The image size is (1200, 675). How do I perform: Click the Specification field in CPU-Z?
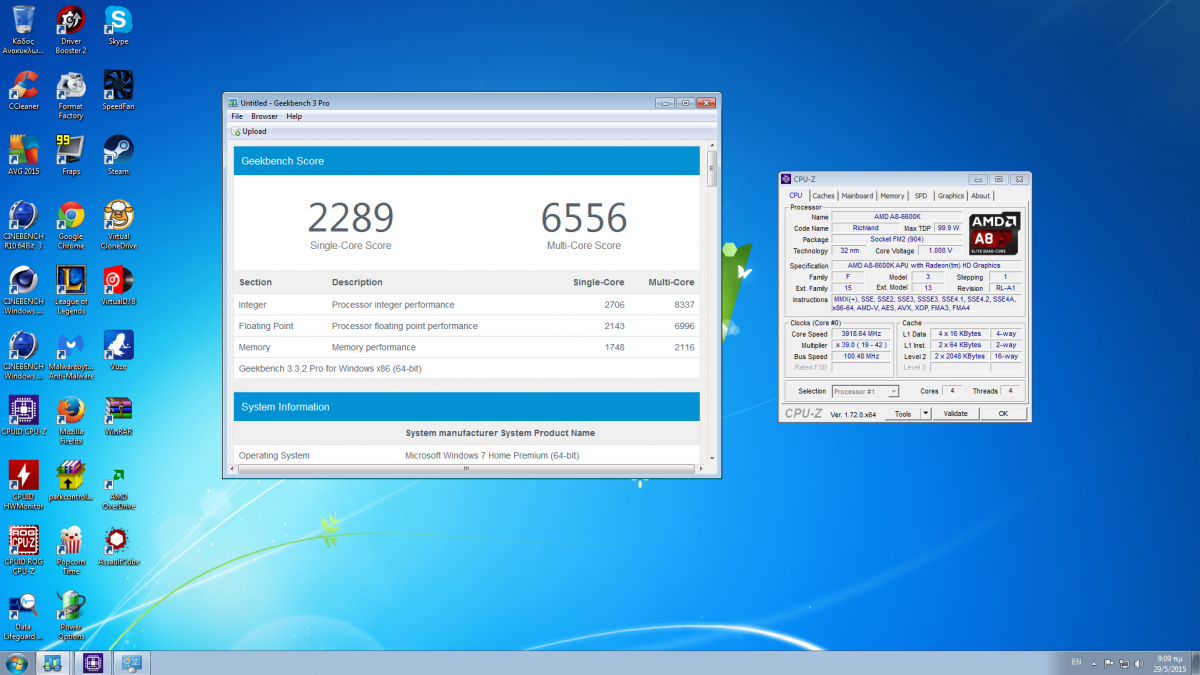click(926, 266)
